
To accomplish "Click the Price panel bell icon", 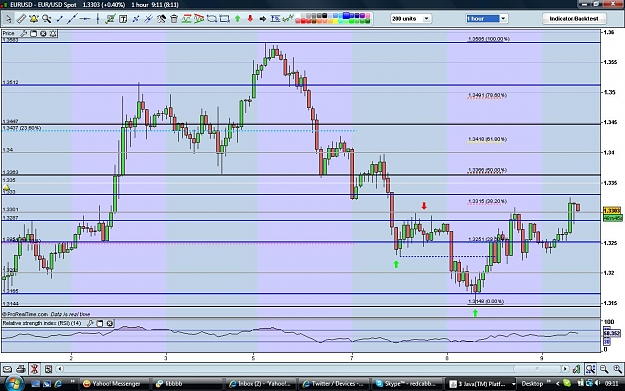I will point(53,34).
